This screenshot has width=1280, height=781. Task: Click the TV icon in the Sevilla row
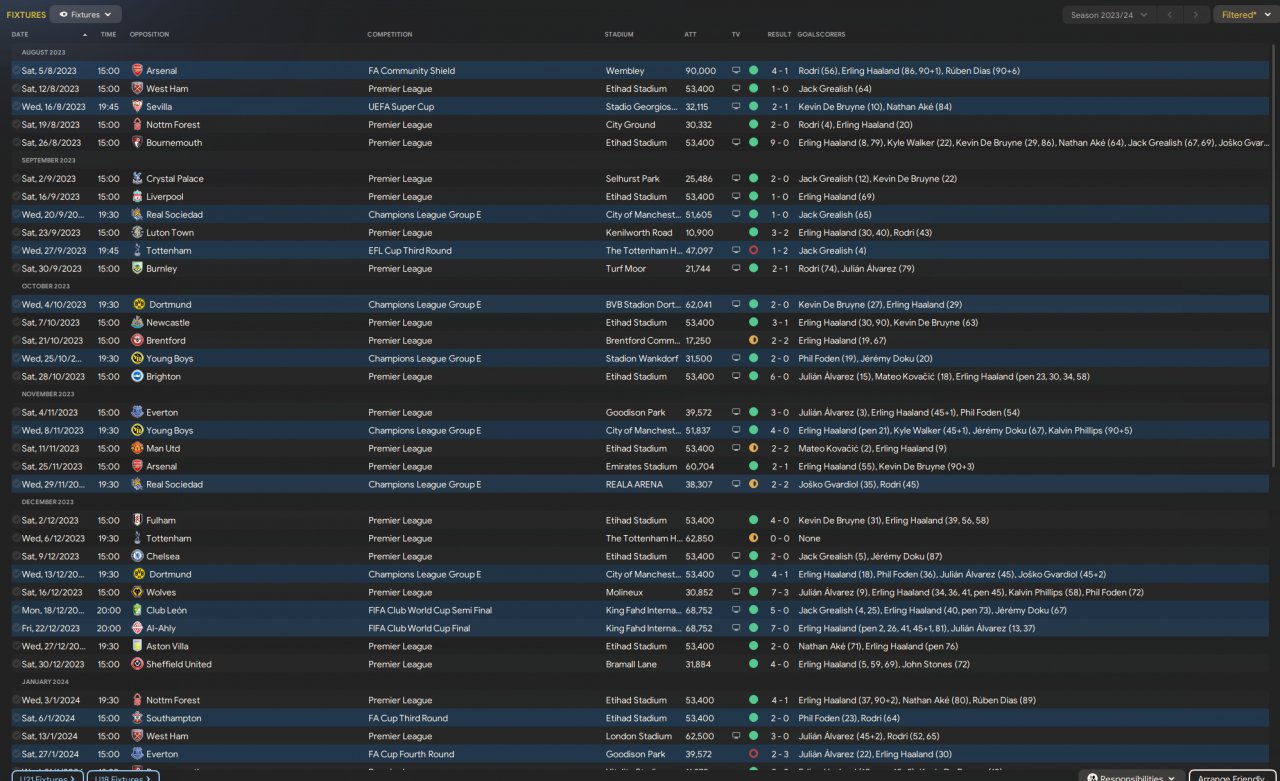[737, 107]
